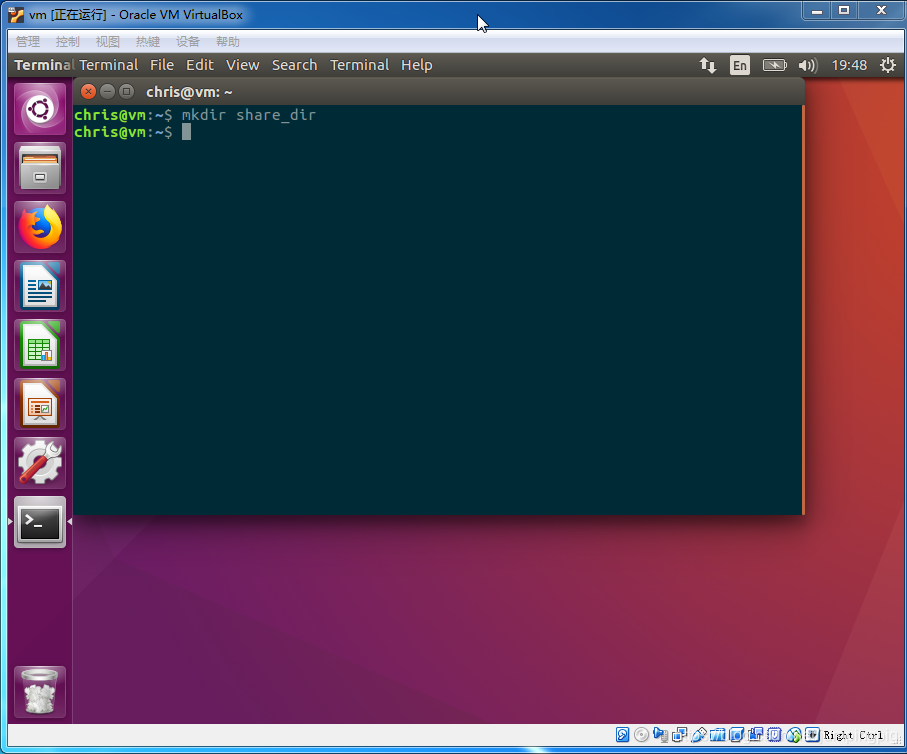Open the 管理 menu in VirtualBox

28,42
